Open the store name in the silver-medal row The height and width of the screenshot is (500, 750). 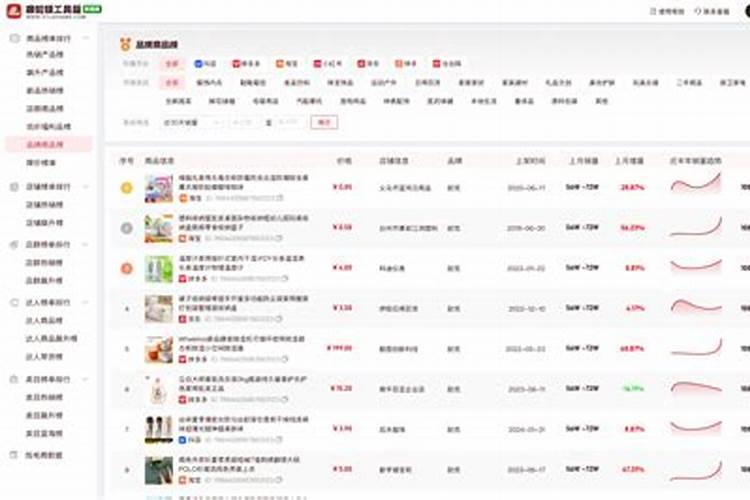pos(408,228)
